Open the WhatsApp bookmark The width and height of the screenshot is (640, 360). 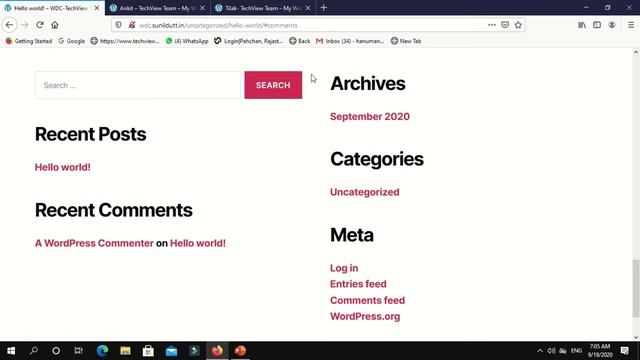[187, 41]
